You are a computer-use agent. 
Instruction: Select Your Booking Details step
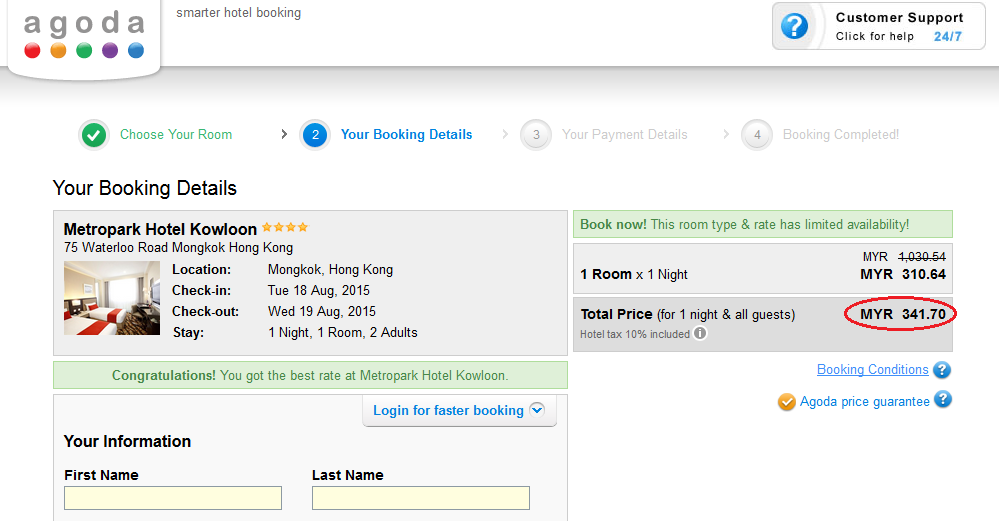[x=406, y=135]
